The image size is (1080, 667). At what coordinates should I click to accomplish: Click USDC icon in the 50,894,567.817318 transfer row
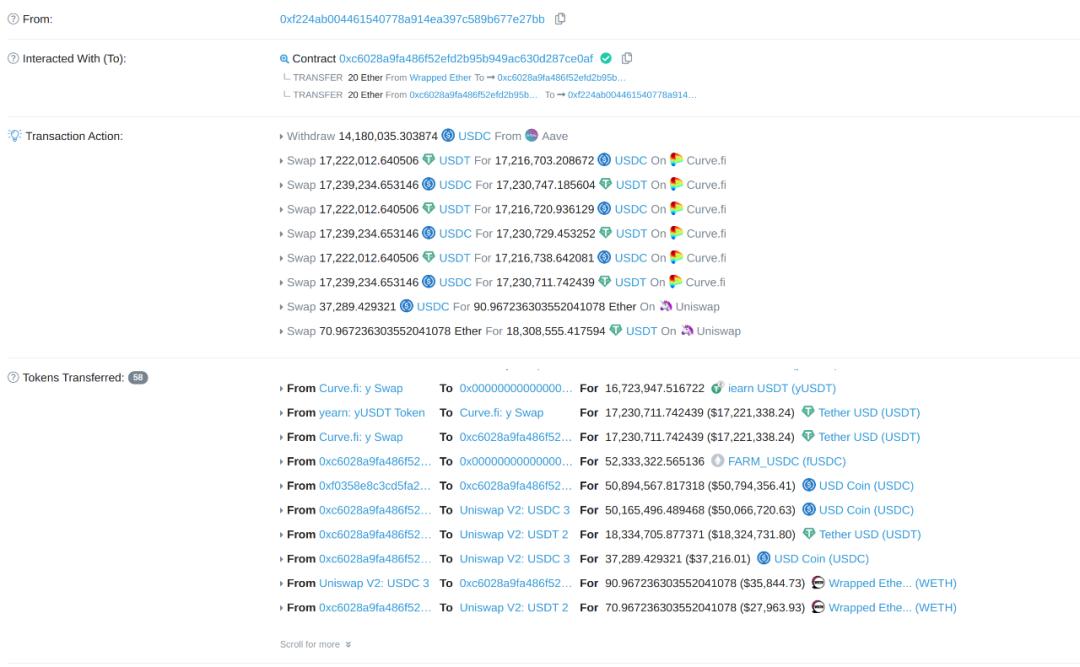click(x=809, y=485)
